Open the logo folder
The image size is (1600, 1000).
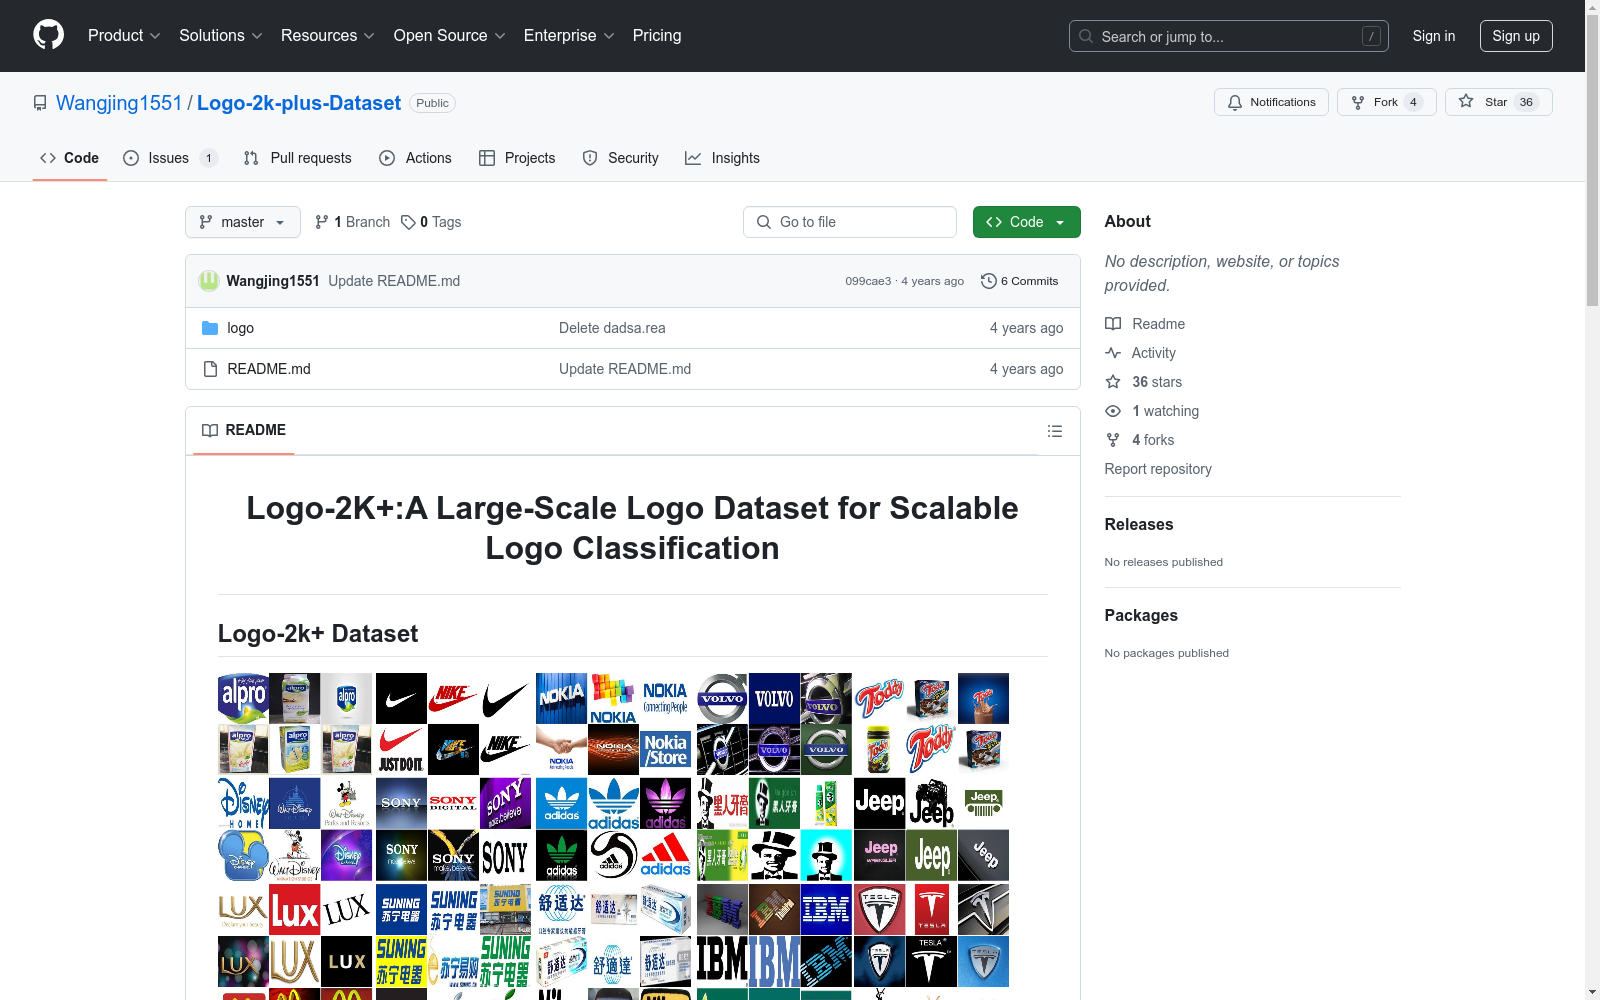pyautogui.click(x=240, y=328)
